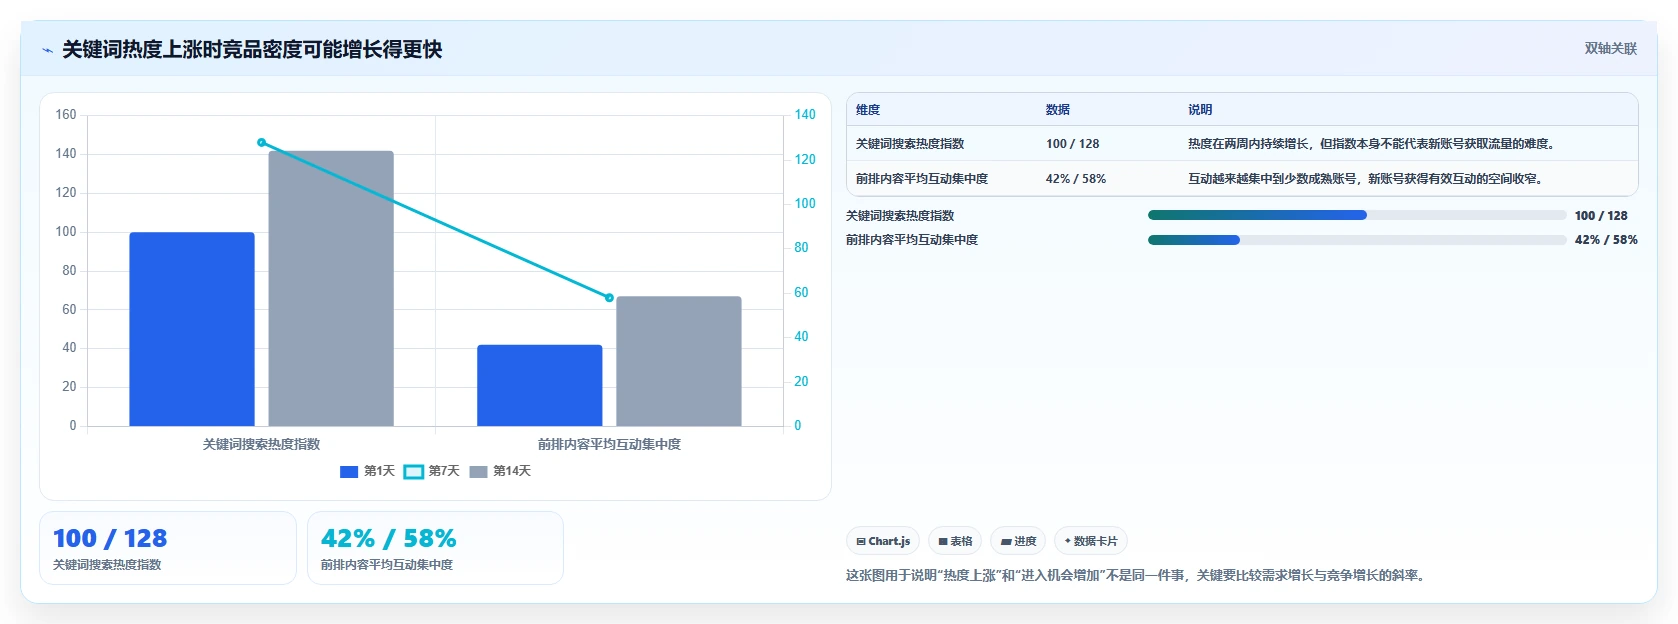
Task: Click the icon inside the 进度 chip
Action: click(x=1006, y=541)
